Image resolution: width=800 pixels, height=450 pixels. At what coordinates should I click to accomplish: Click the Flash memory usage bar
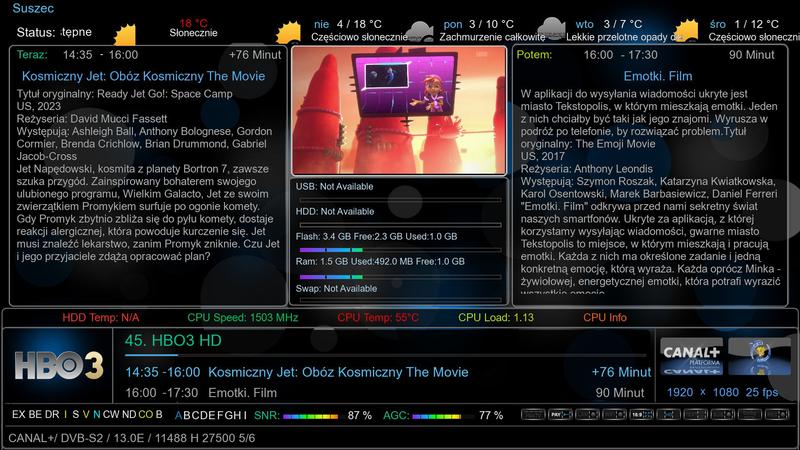coord(400,250)
